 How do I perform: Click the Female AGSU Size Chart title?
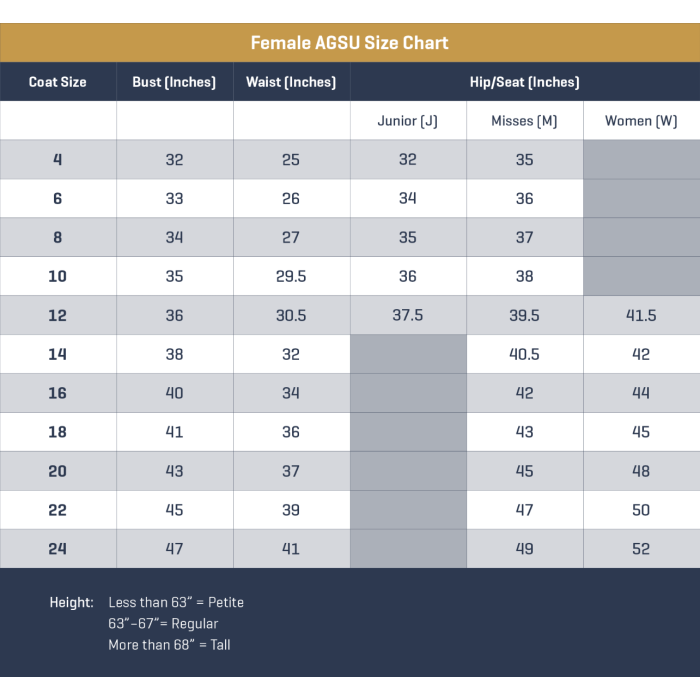349,43
